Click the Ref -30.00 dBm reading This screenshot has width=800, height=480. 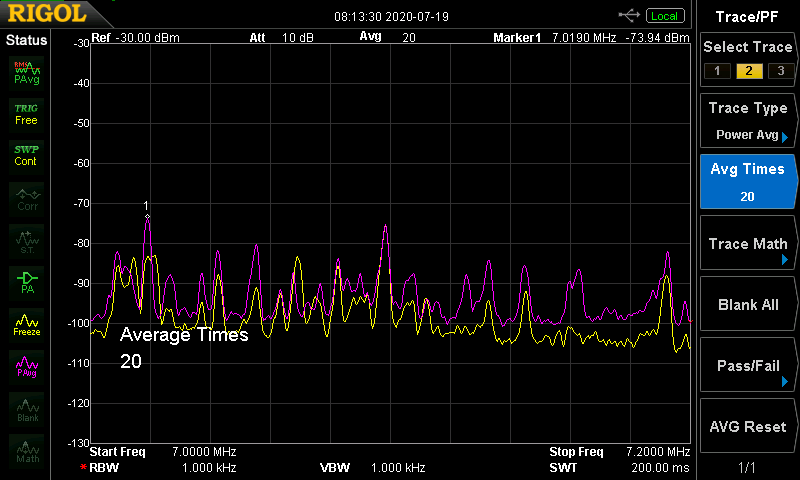(x=136, y=38)
